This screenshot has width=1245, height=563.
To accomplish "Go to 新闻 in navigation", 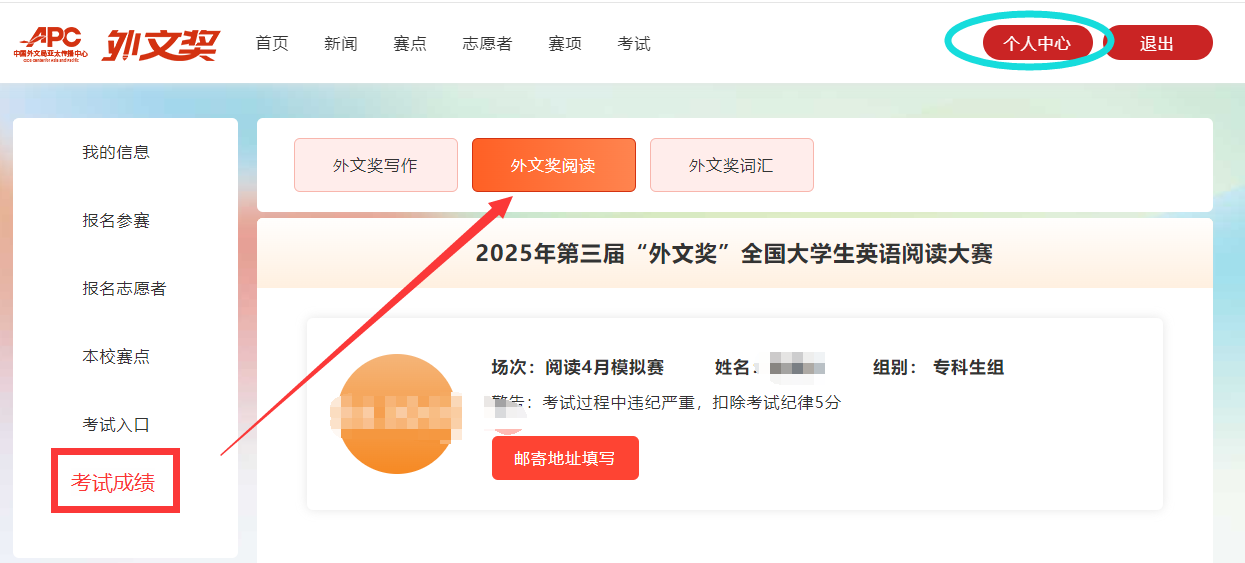I will 341,43.
